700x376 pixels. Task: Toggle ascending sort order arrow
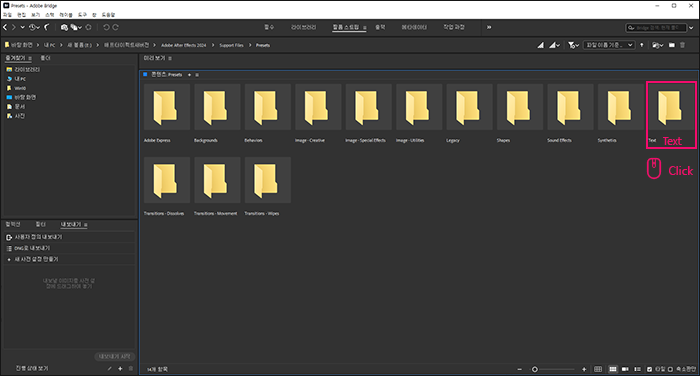point(642,45)
